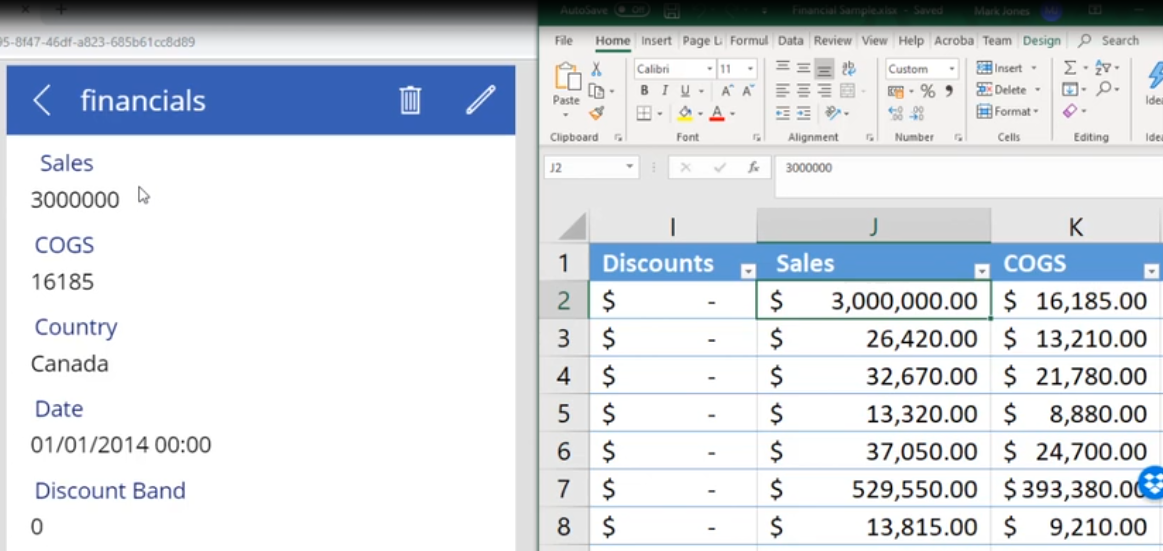Viewport: 1163px width, 551px height.
Task: Click the Insert Function fx button
Action: coord(754,168)
